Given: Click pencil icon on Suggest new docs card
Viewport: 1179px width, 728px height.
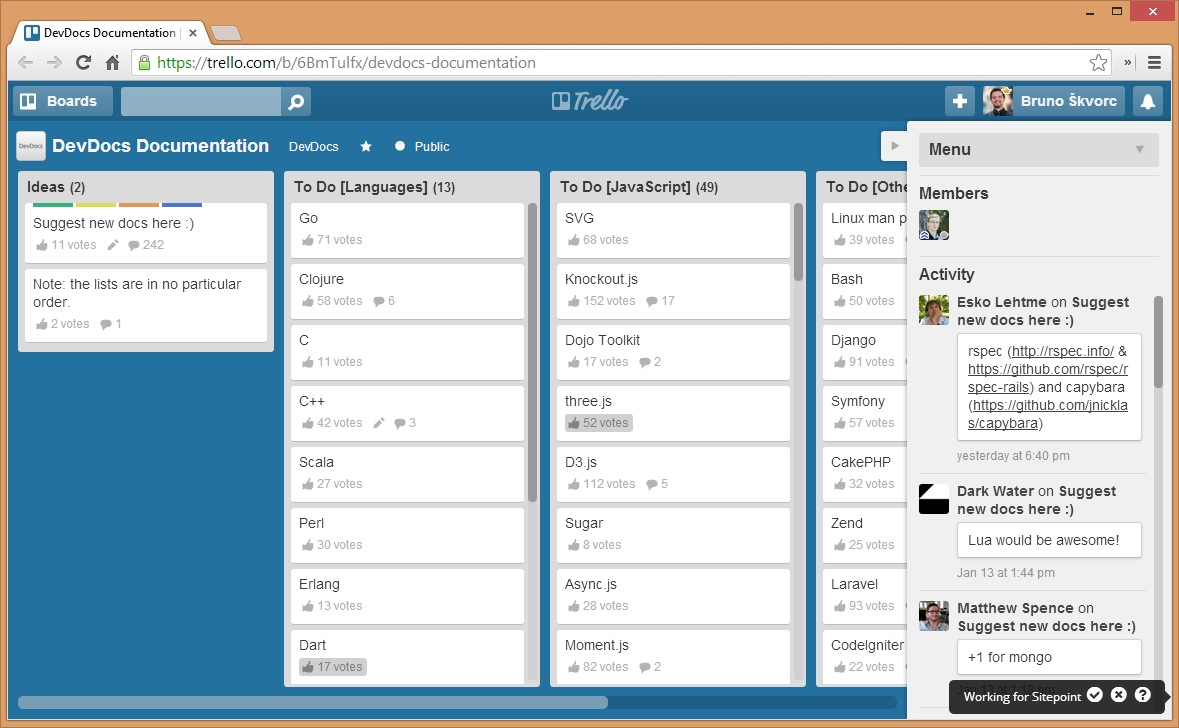Looking at the screenshot, I should click(x=113, y=245).
